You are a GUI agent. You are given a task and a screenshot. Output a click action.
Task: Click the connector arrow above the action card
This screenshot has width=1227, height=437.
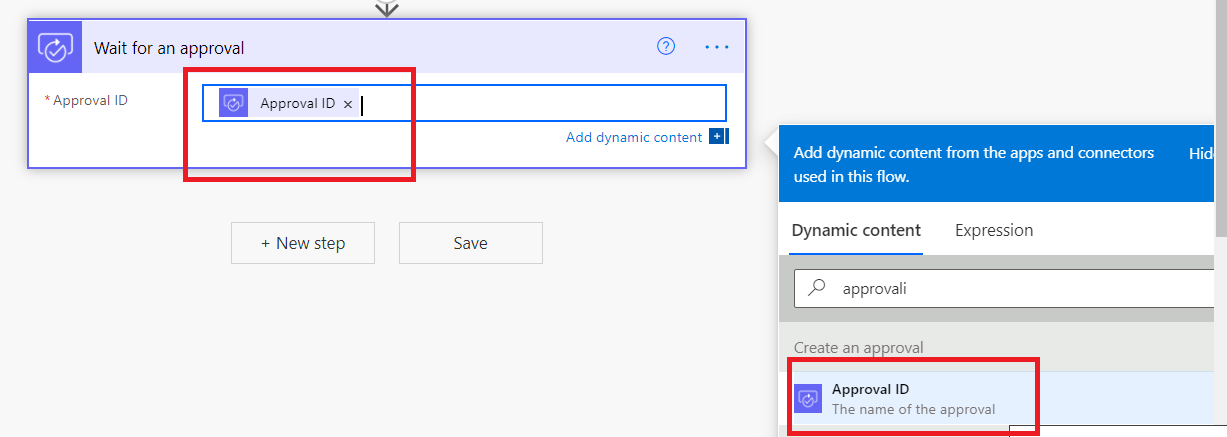[386, 9]
